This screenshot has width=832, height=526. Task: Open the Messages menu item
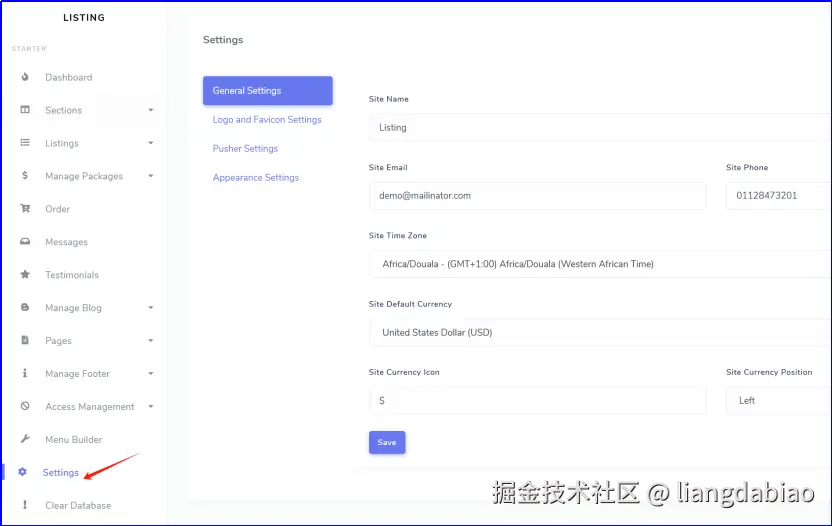click(66, 242)
